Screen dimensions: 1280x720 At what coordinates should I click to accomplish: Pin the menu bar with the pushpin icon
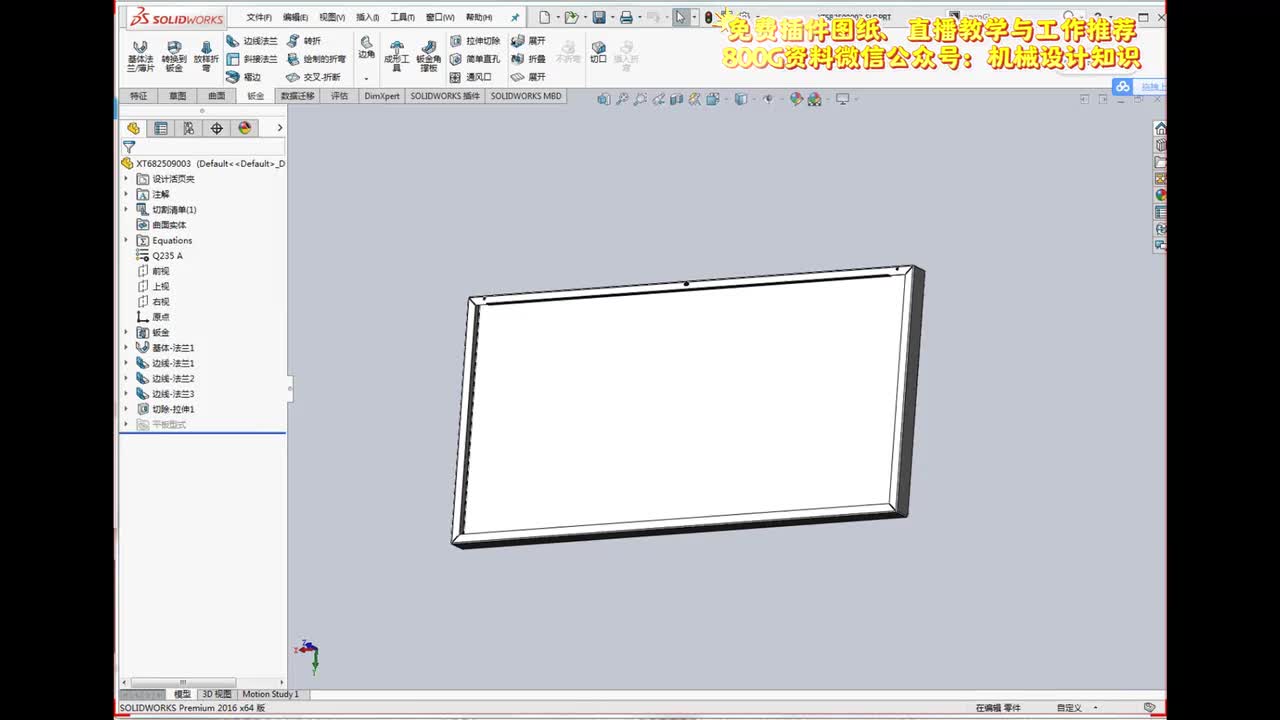515,17
